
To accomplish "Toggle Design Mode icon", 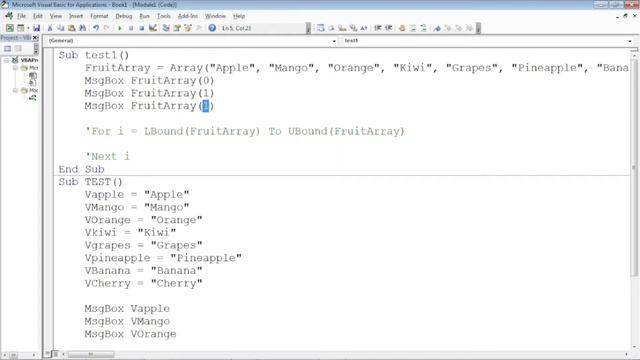I will (x=153, y=28).
